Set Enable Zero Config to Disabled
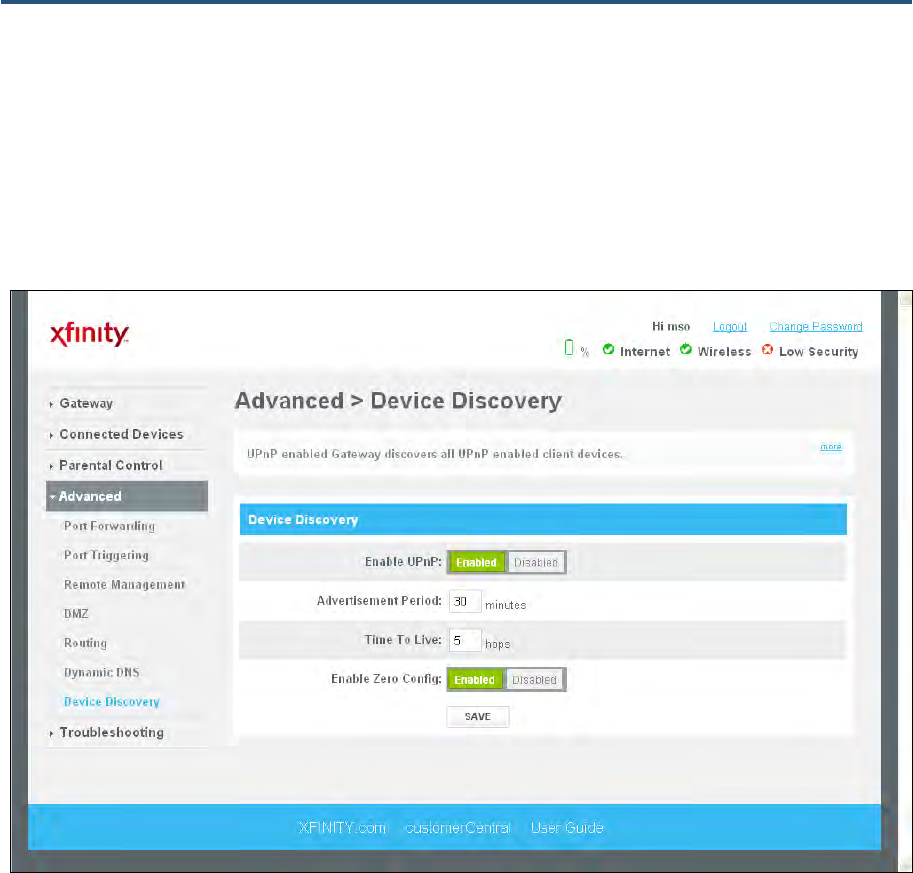 [x=534, y=680]
